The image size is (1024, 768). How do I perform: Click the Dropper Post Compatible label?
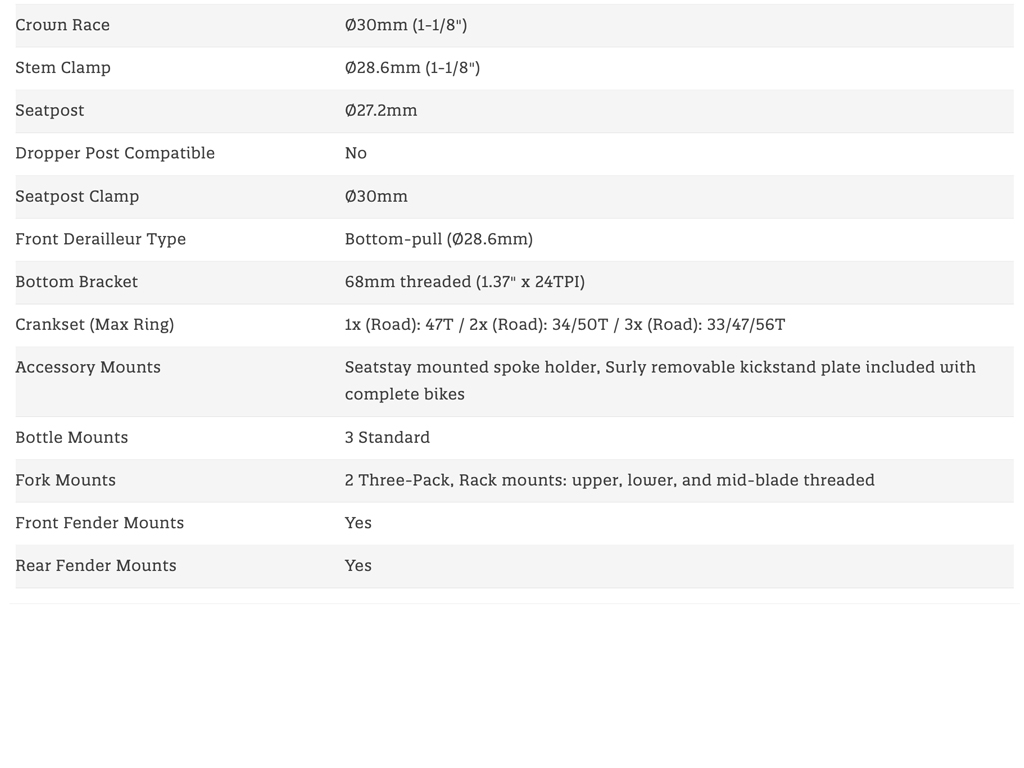point(115,153)
